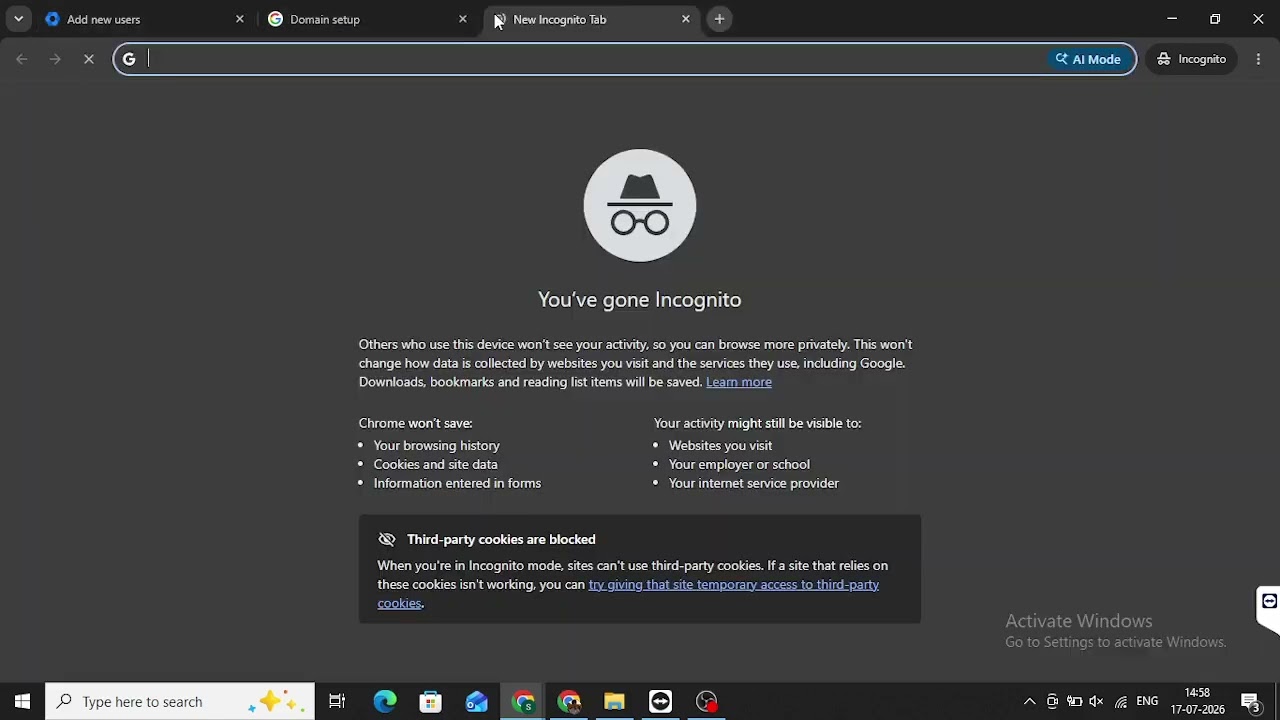Go forward with the forward arrow
1280x720 pixels.
tap(56, 59)
